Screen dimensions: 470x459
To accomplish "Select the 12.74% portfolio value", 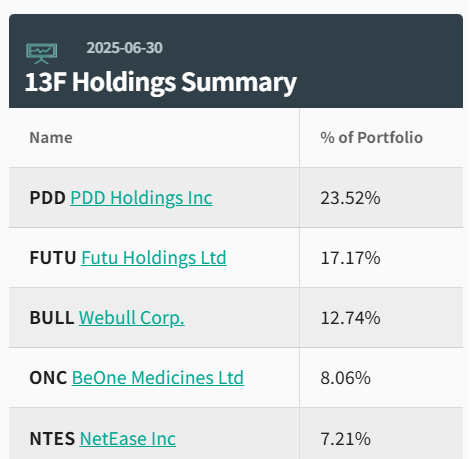I will click(350, 318).
